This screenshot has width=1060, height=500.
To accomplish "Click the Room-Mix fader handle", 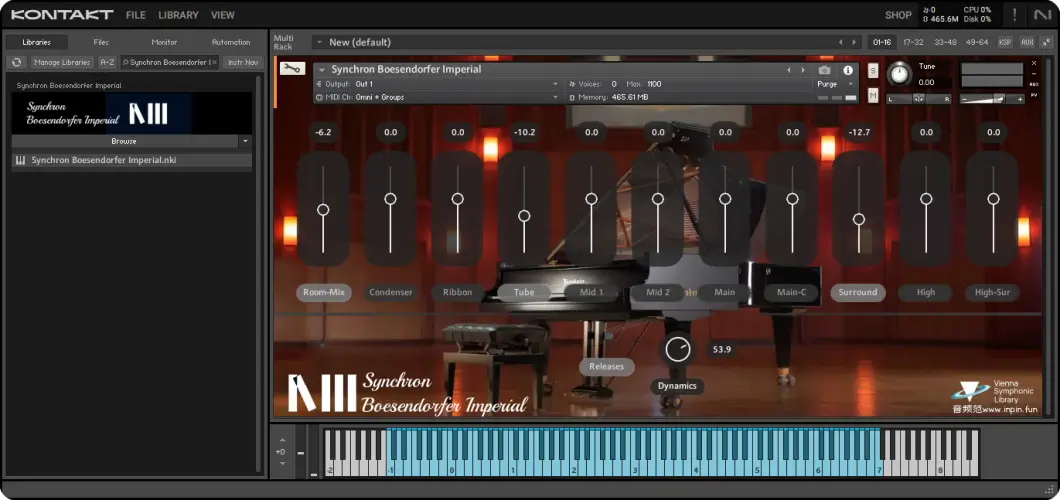I will pyautogui.click(x=323, y=209).
